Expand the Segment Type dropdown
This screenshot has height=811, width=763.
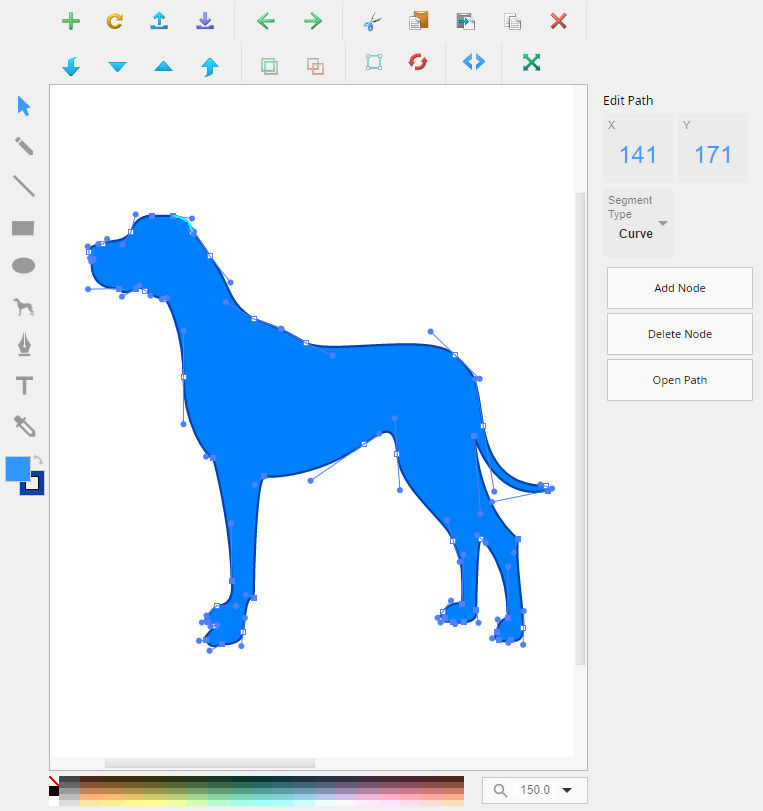(x=662, y=223)
